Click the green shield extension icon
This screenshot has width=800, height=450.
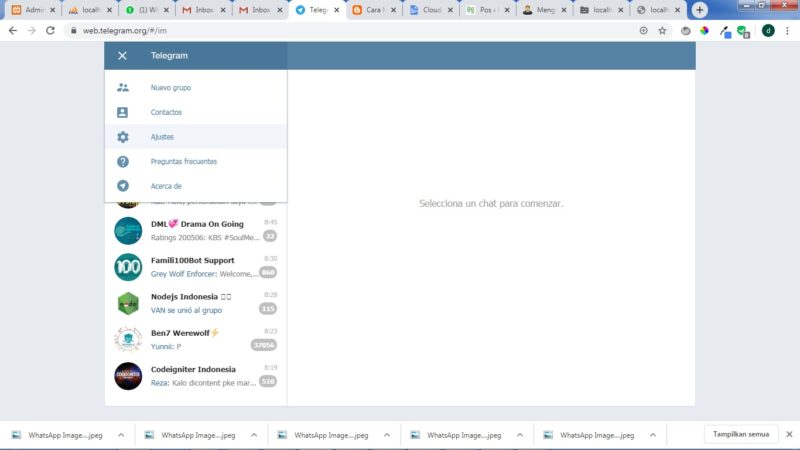coord(743,32)
